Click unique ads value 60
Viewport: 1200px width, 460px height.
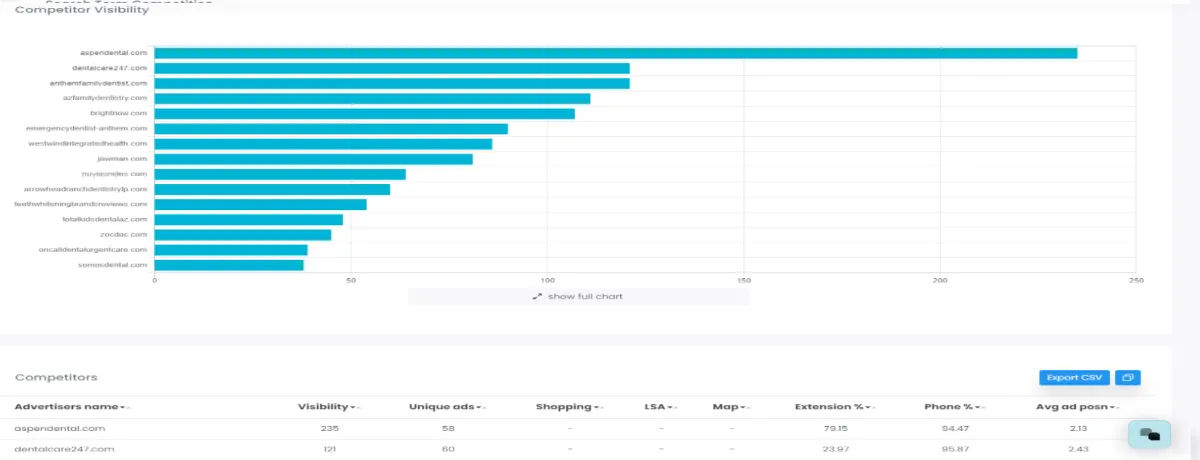(x=447, y=449)
